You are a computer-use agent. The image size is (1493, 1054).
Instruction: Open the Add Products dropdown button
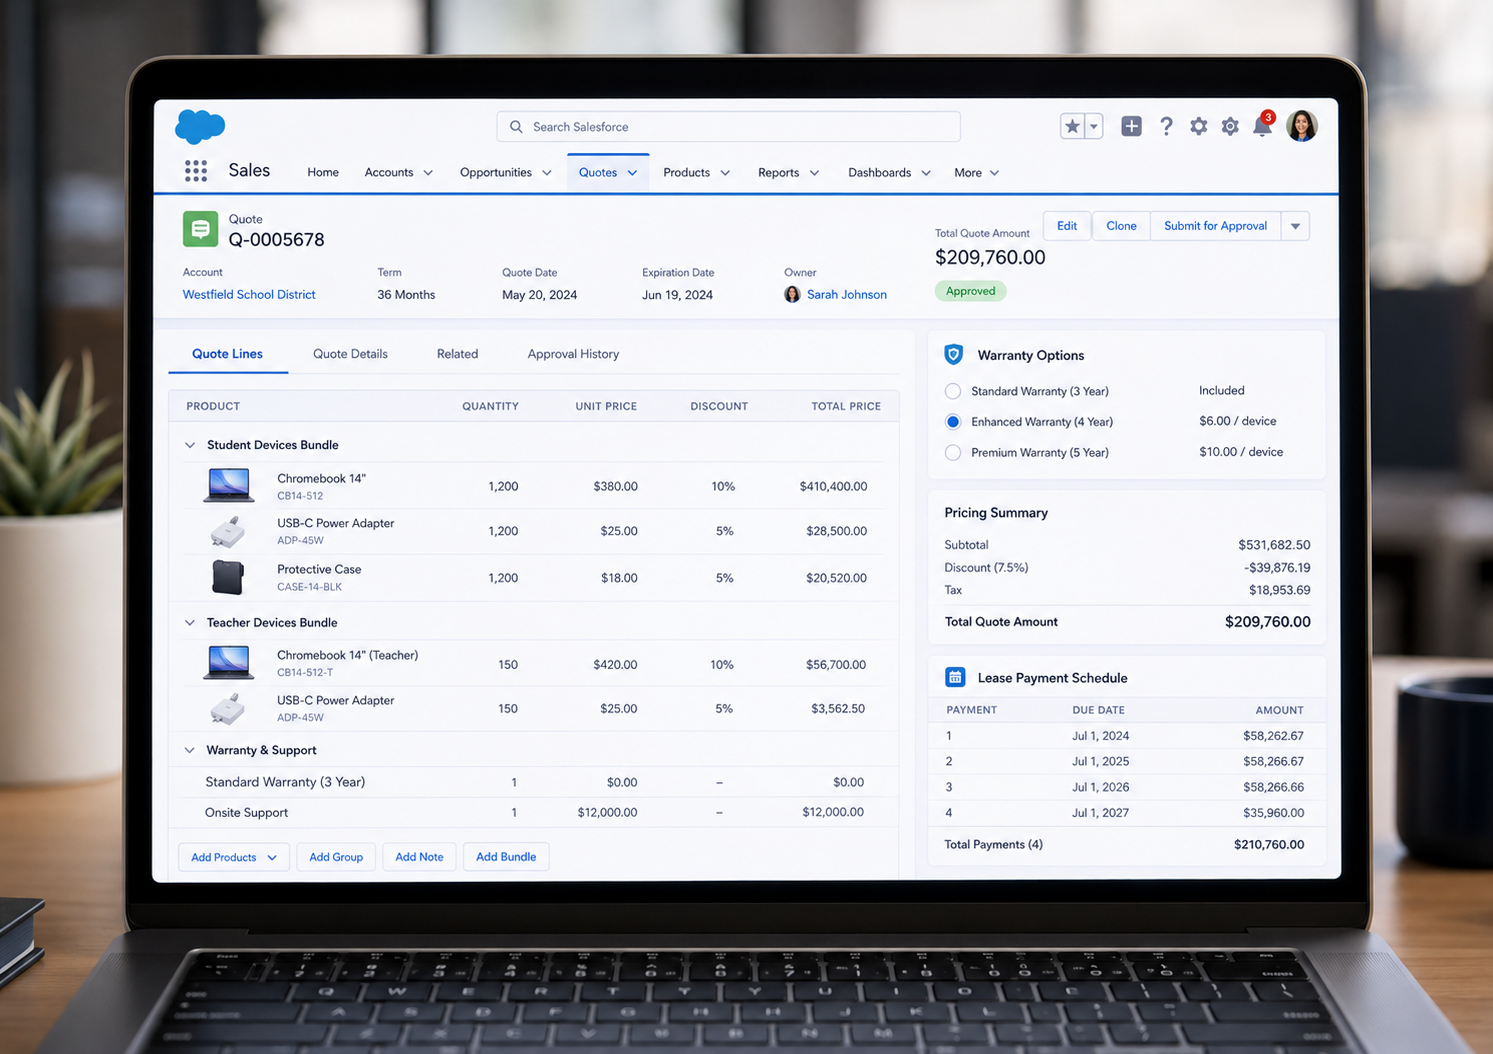[234, 857]
